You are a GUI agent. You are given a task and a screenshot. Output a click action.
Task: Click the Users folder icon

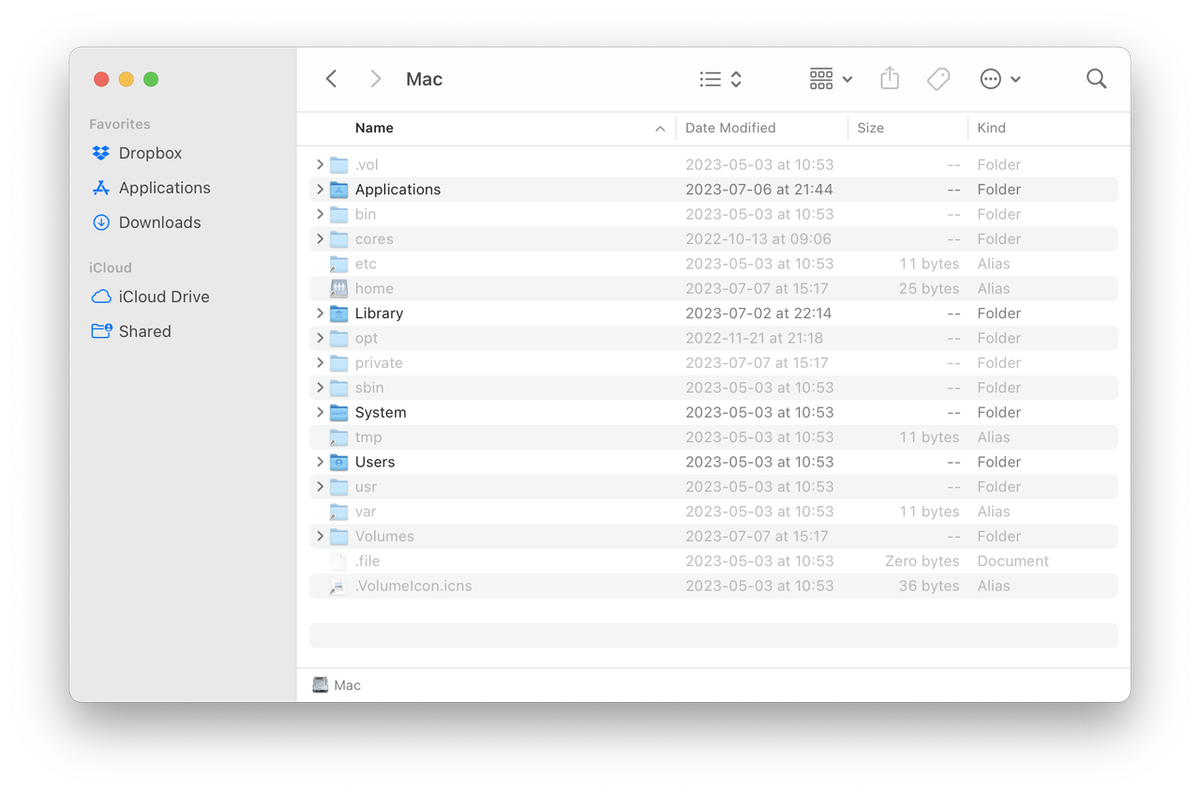point(339,462)
